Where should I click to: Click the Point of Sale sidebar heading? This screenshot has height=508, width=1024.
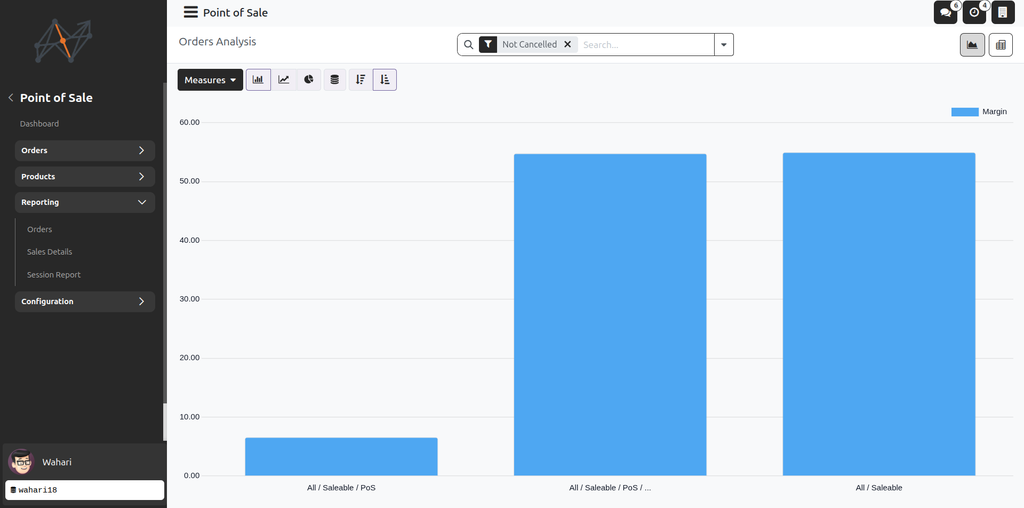56,97
